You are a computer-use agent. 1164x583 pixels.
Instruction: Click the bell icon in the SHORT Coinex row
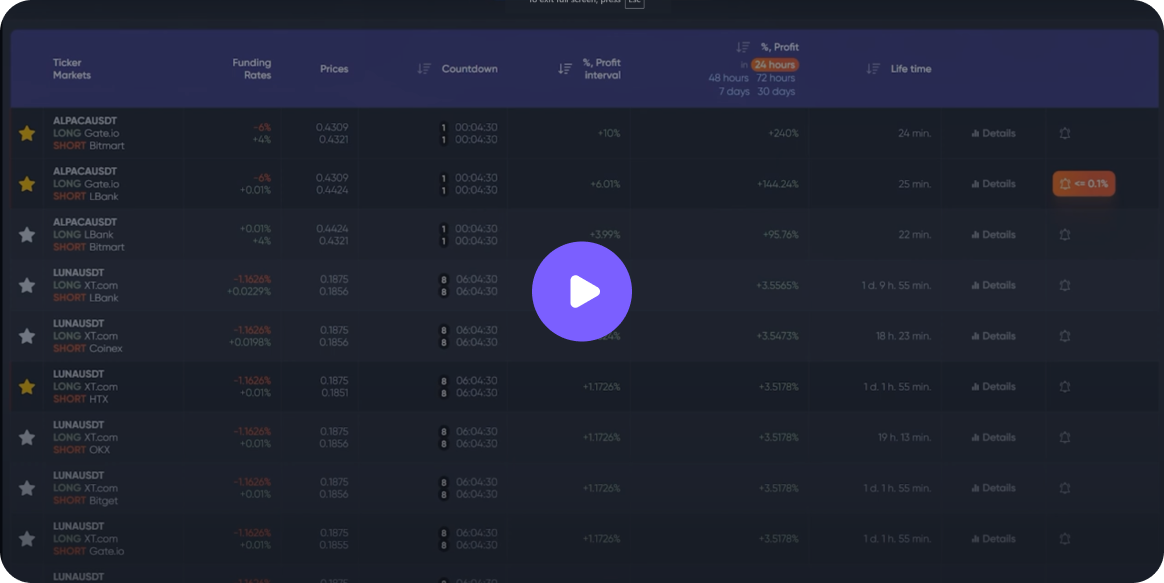coord(1065,336)
